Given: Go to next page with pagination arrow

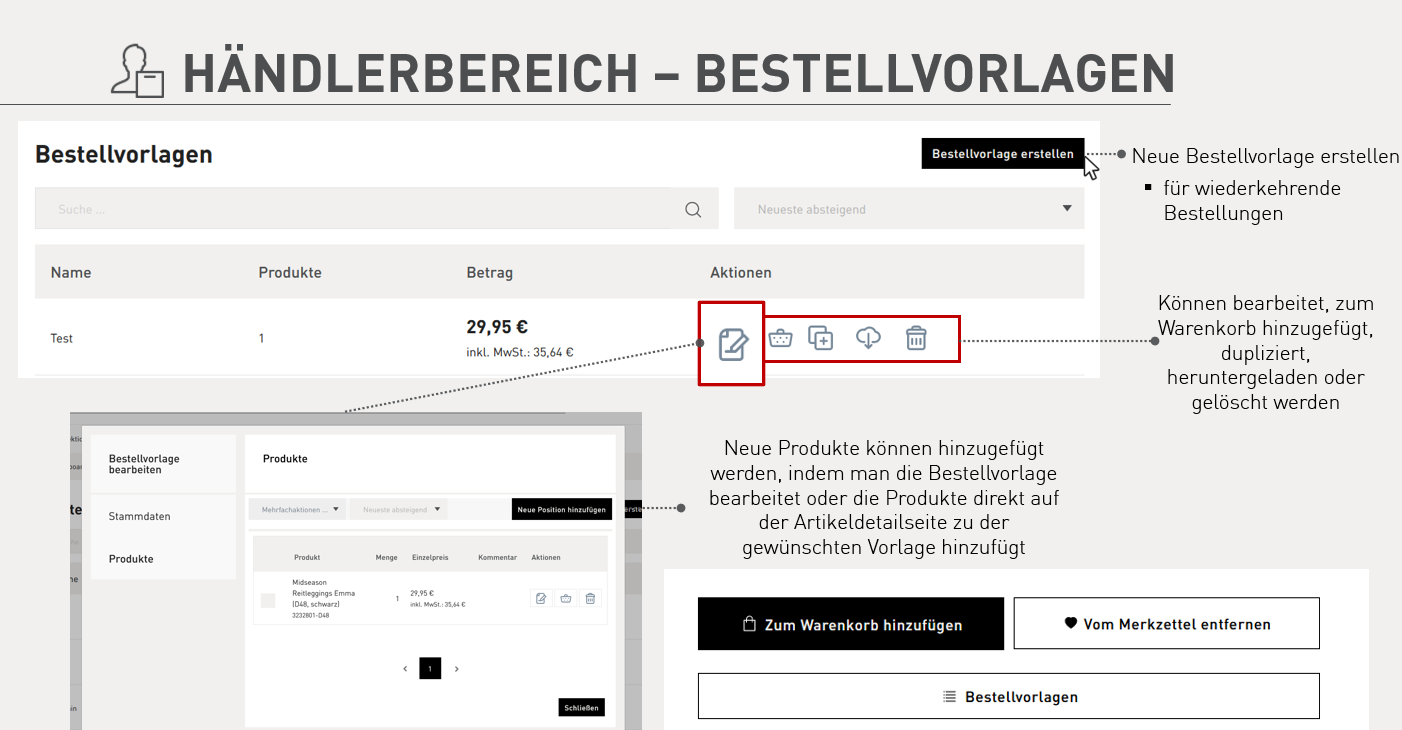Looking at the screenshot, I should pos(457,668).
